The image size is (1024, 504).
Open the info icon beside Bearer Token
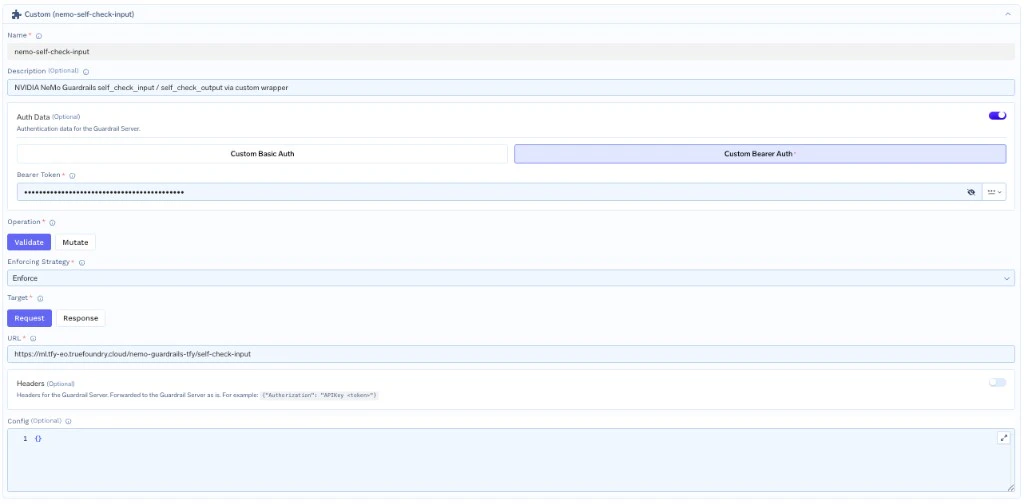pos(72,176)
